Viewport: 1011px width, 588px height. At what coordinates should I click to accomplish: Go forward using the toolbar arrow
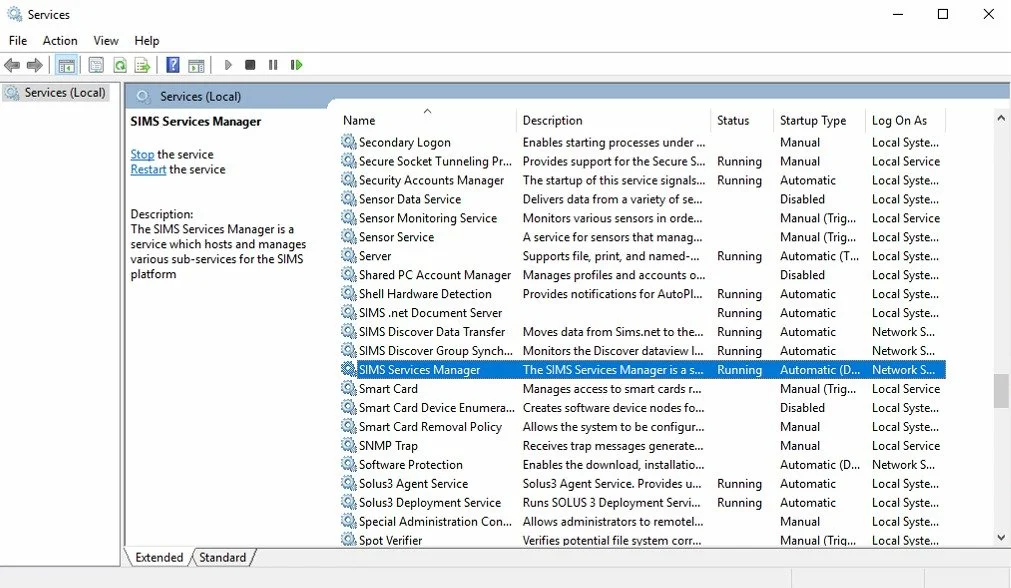[x=35, y=65]
